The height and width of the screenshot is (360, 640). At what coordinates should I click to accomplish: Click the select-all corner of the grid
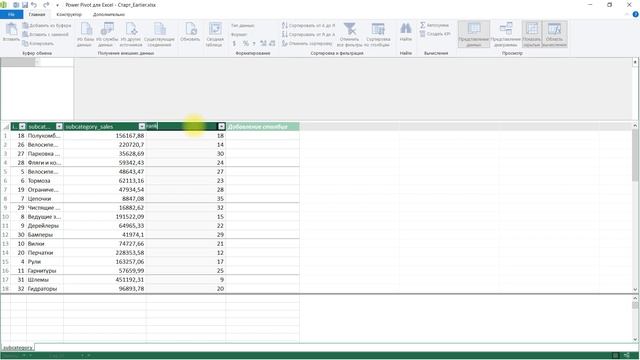tap(5, 127)
